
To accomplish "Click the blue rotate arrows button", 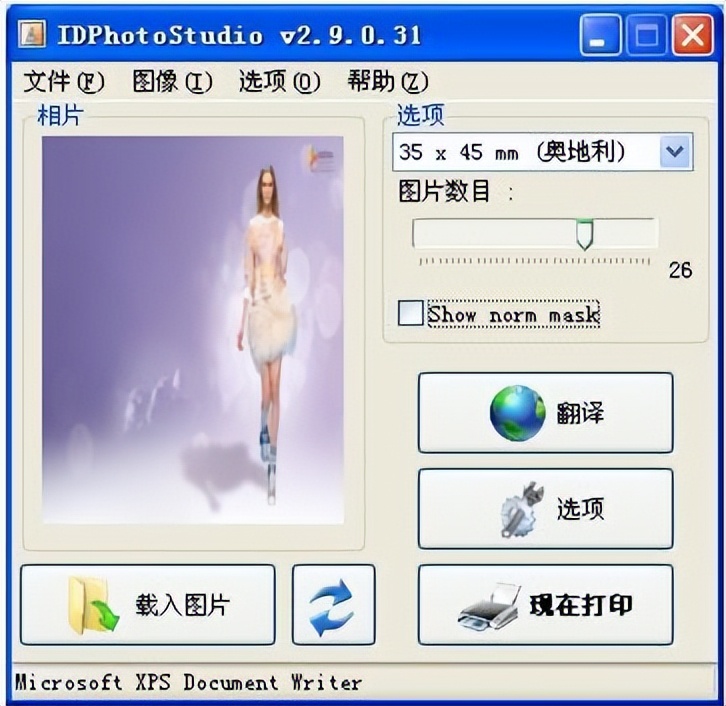I will pos(333,605).
